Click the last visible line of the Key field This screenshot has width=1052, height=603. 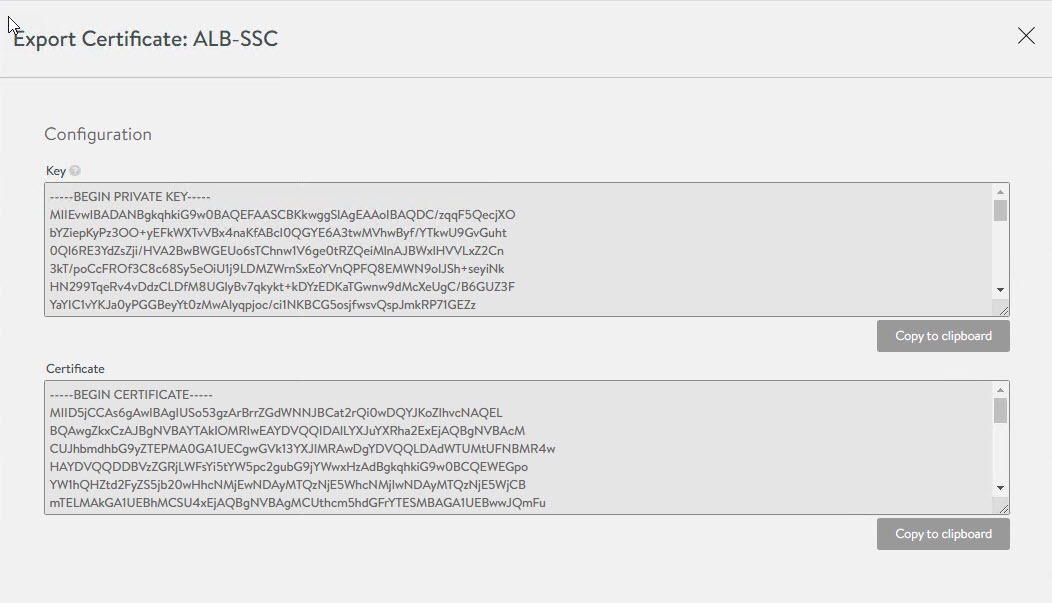pos(264,305)
